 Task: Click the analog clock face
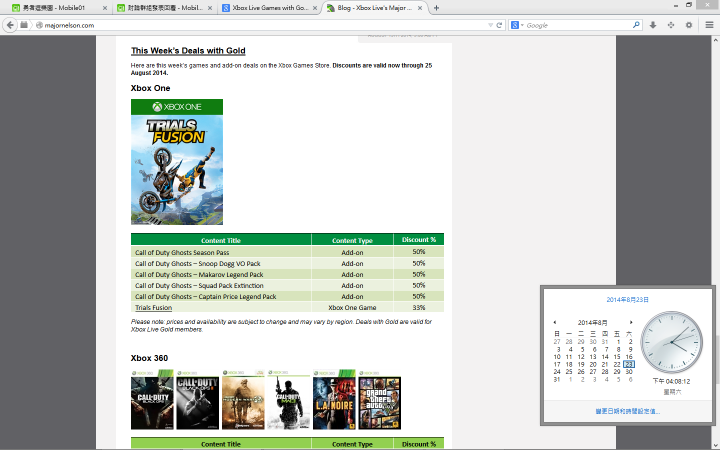point(672,342)
